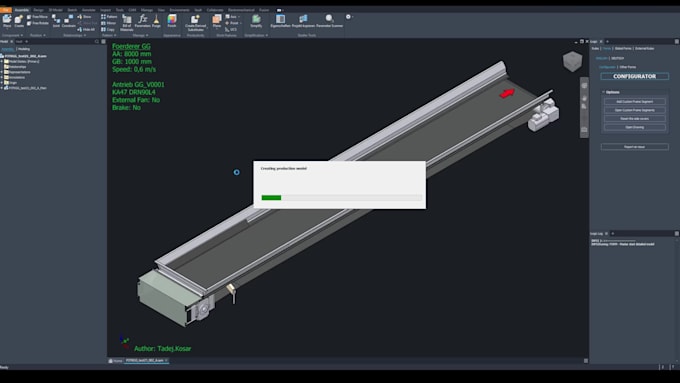Expand the Representations tree node

point(2,72)
